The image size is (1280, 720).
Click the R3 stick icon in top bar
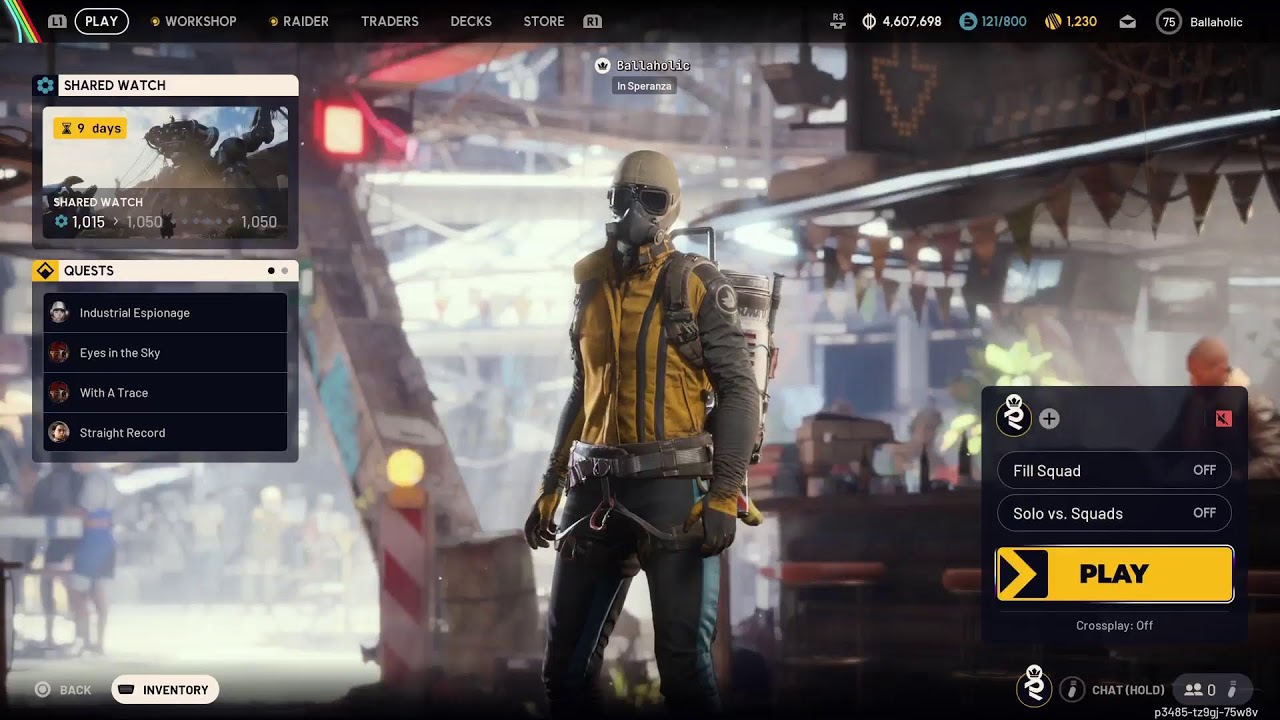point(838,21)
